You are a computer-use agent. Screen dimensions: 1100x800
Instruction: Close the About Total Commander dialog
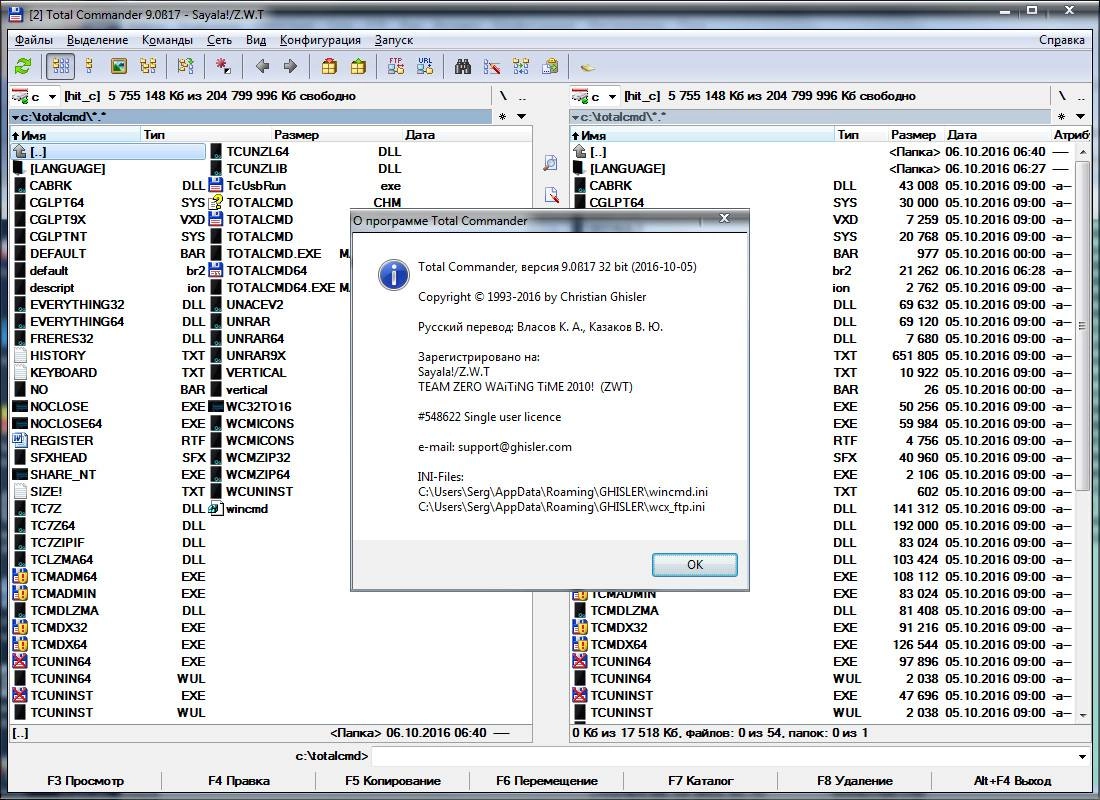[724, 218]
